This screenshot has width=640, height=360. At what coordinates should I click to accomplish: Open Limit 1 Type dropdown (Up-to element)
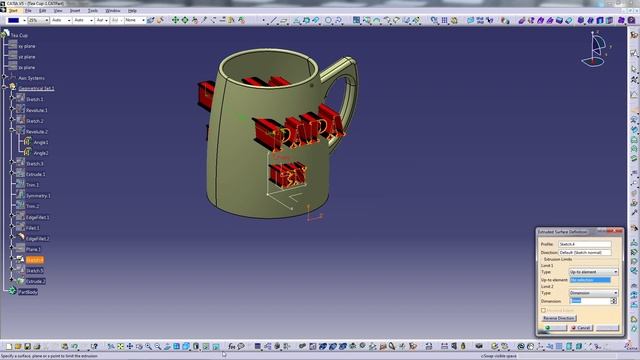click(x=593, y=272)
